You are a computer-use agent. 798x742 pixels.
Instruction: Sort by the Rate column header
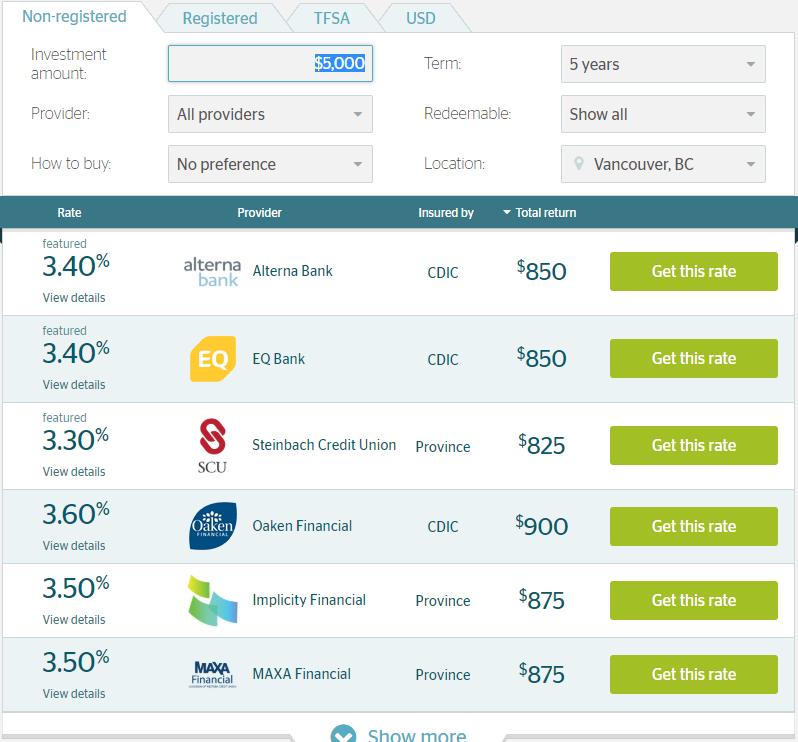tap(69, 213)
